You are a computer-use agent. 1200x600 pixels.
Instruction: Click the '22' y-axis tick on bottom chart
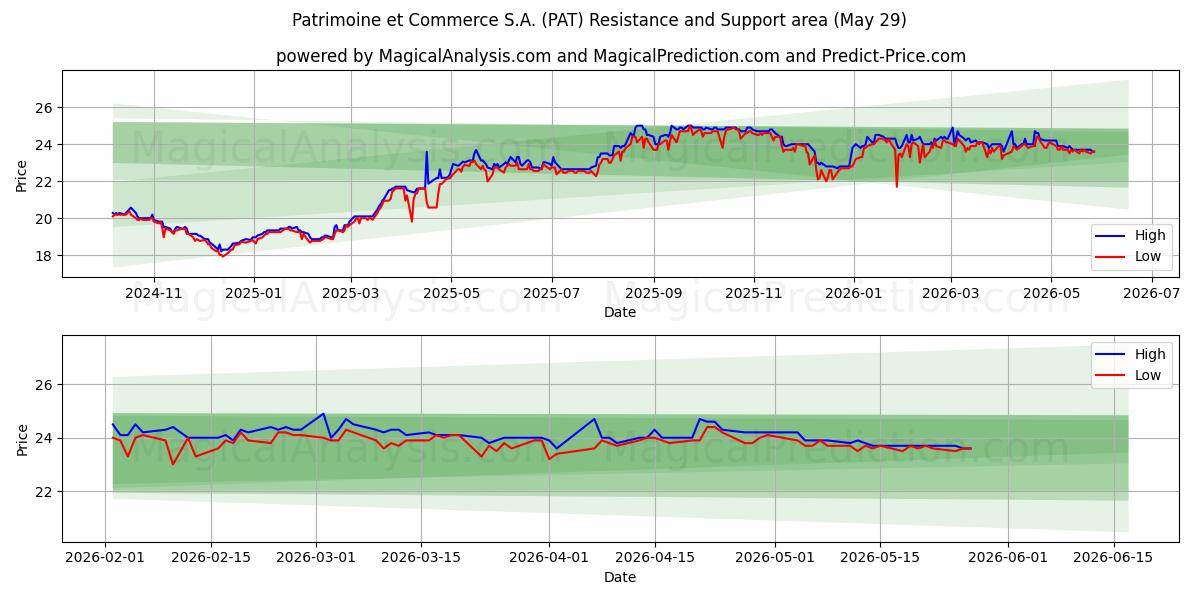click(x=46, y=492)
